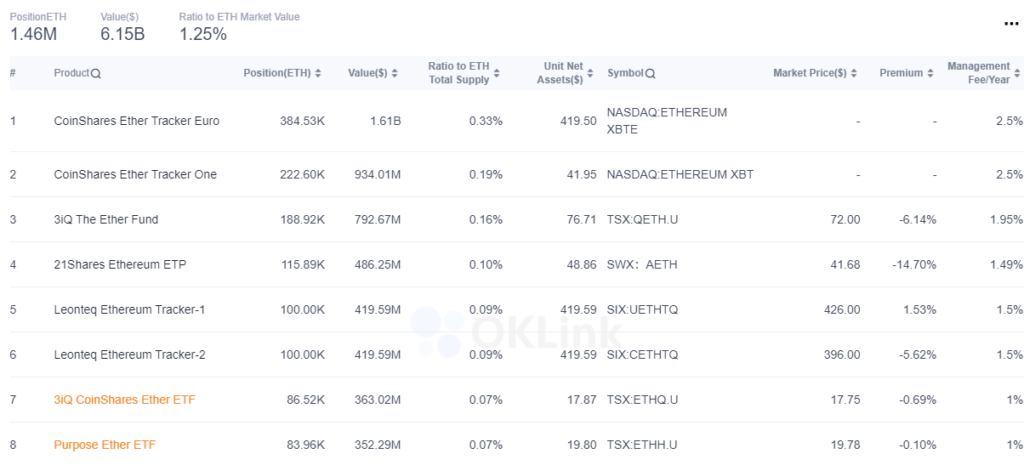Click the 3iQ The Ether Fund entry

tap(106, 219)
